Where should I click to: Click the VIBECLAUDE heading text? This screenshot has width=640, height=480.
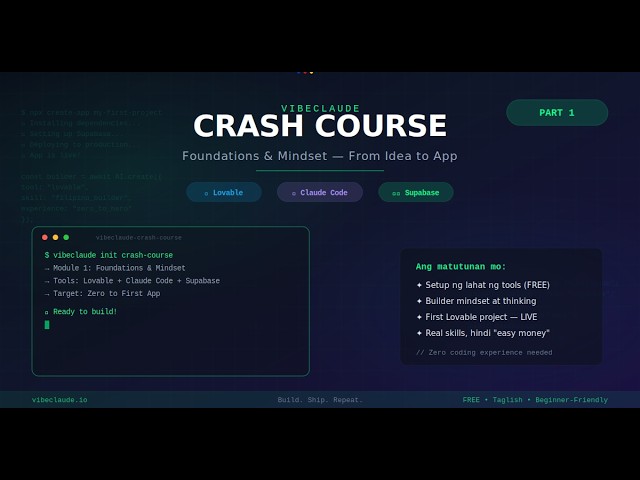(x=320, y=108)
